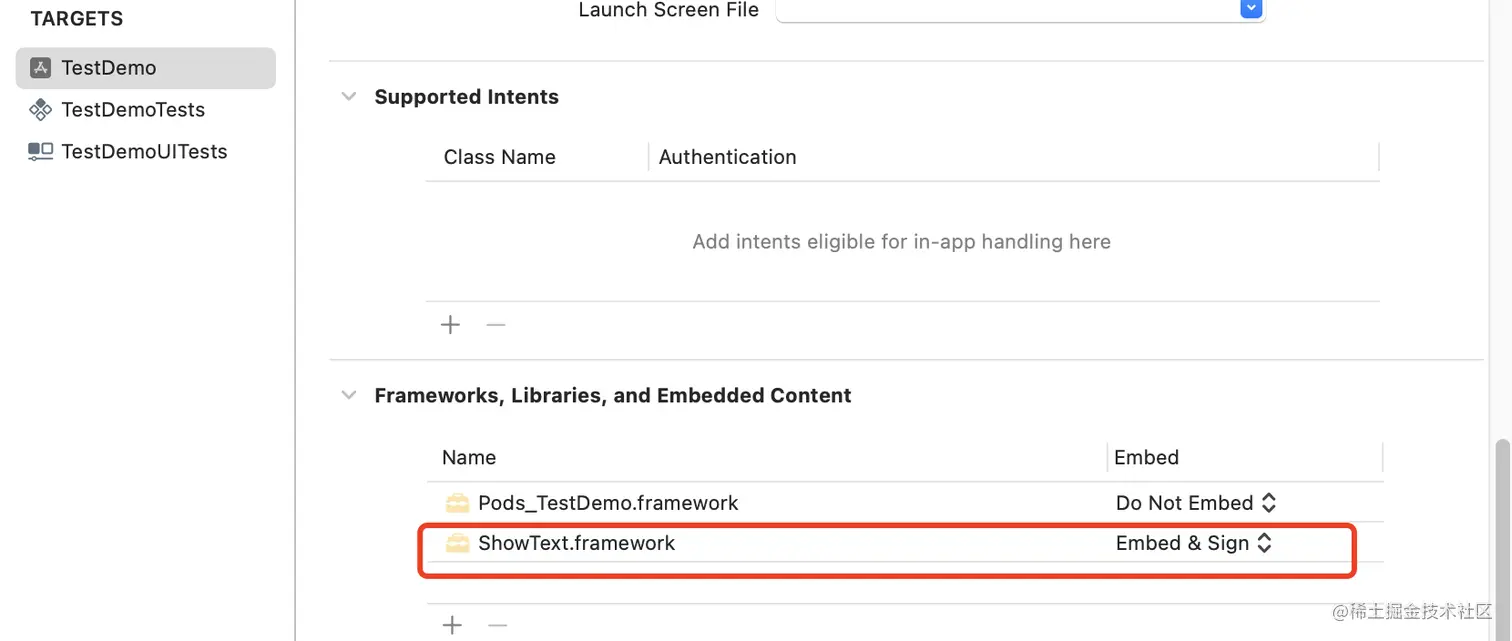Select the Pods_TestDemo.framework row
The image size is (1512, 641).
pyautogui.click(x=904, y=502)
